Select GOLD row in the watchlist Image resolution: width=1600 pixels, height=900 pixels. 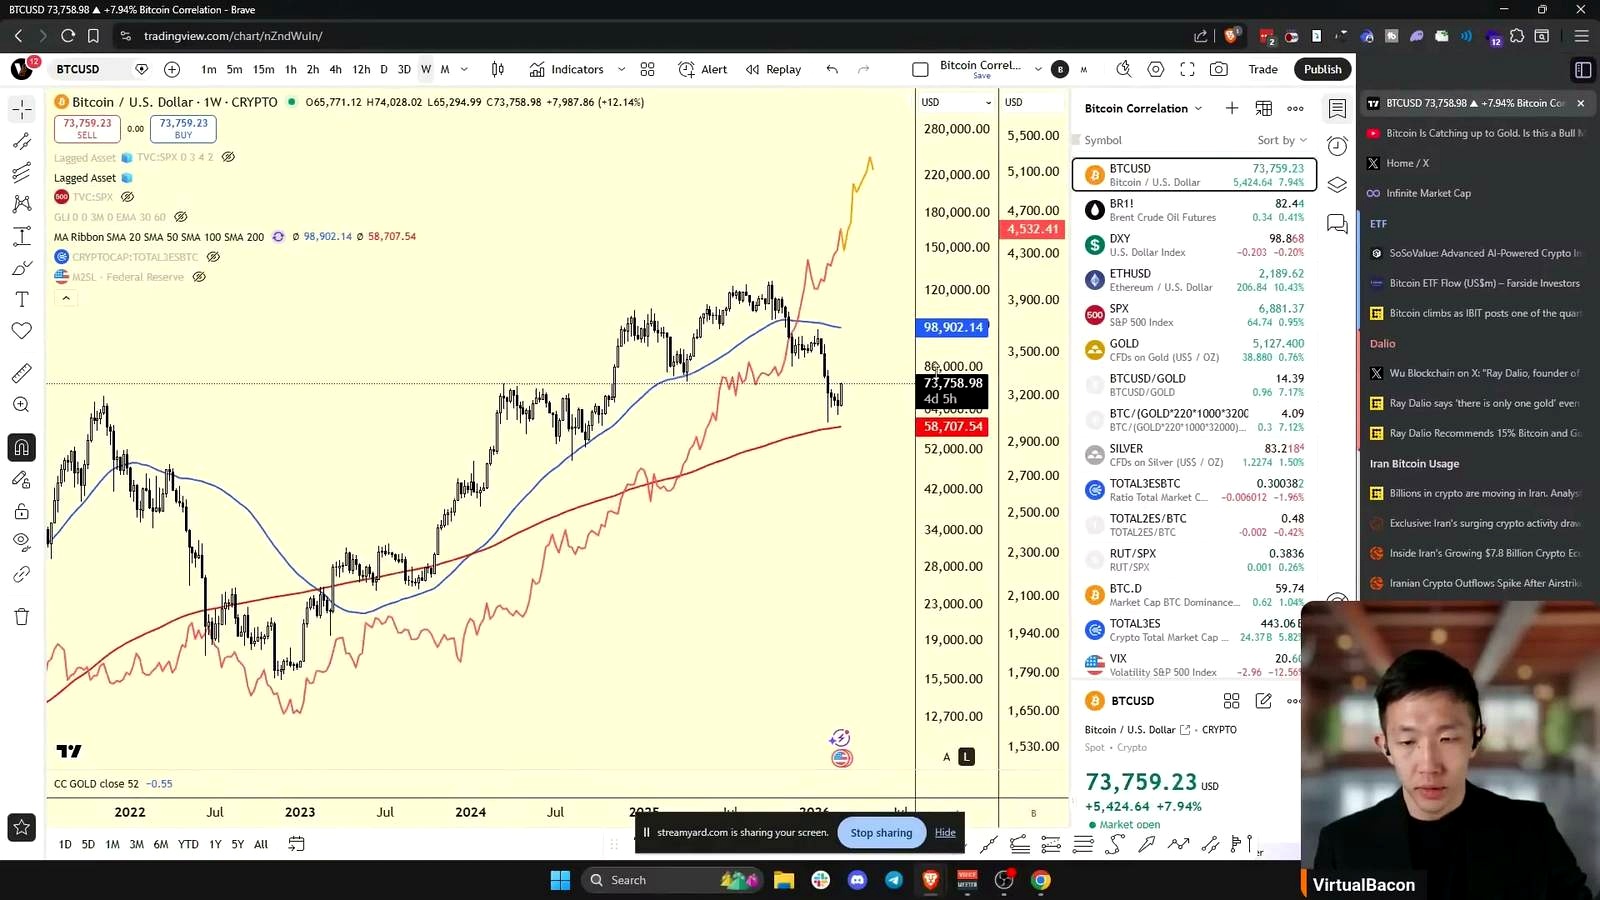coord(1194,350)
